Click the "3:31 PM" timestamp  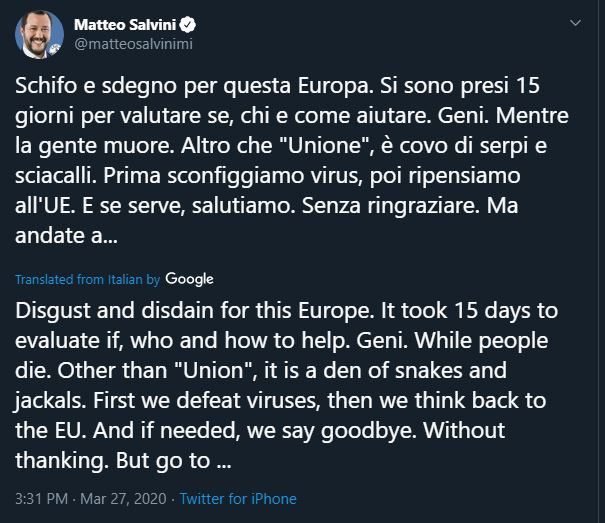41,498
